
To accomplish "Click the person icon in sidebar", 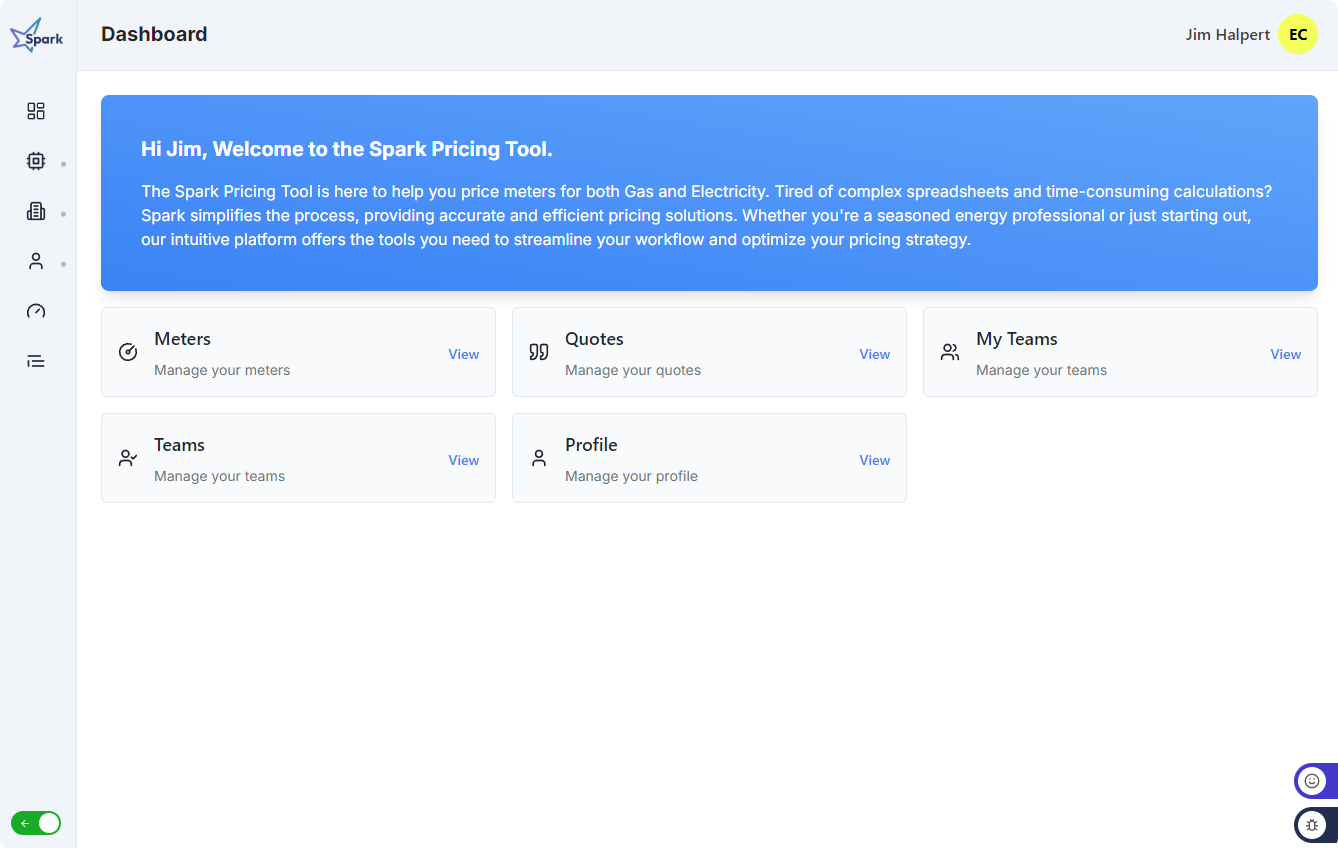I will (x=36, y=261).
